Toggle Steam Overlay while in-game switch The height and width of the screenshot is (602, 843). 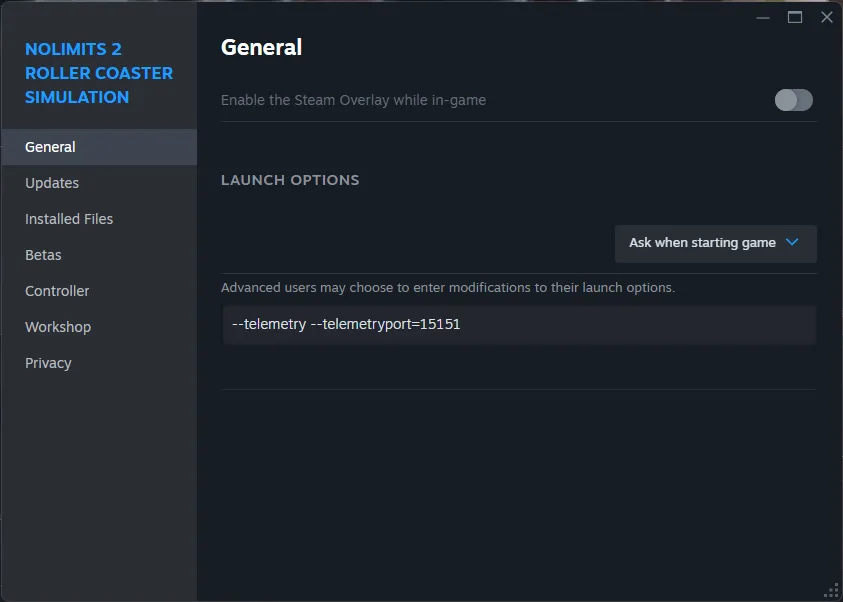tap(794, 100)
